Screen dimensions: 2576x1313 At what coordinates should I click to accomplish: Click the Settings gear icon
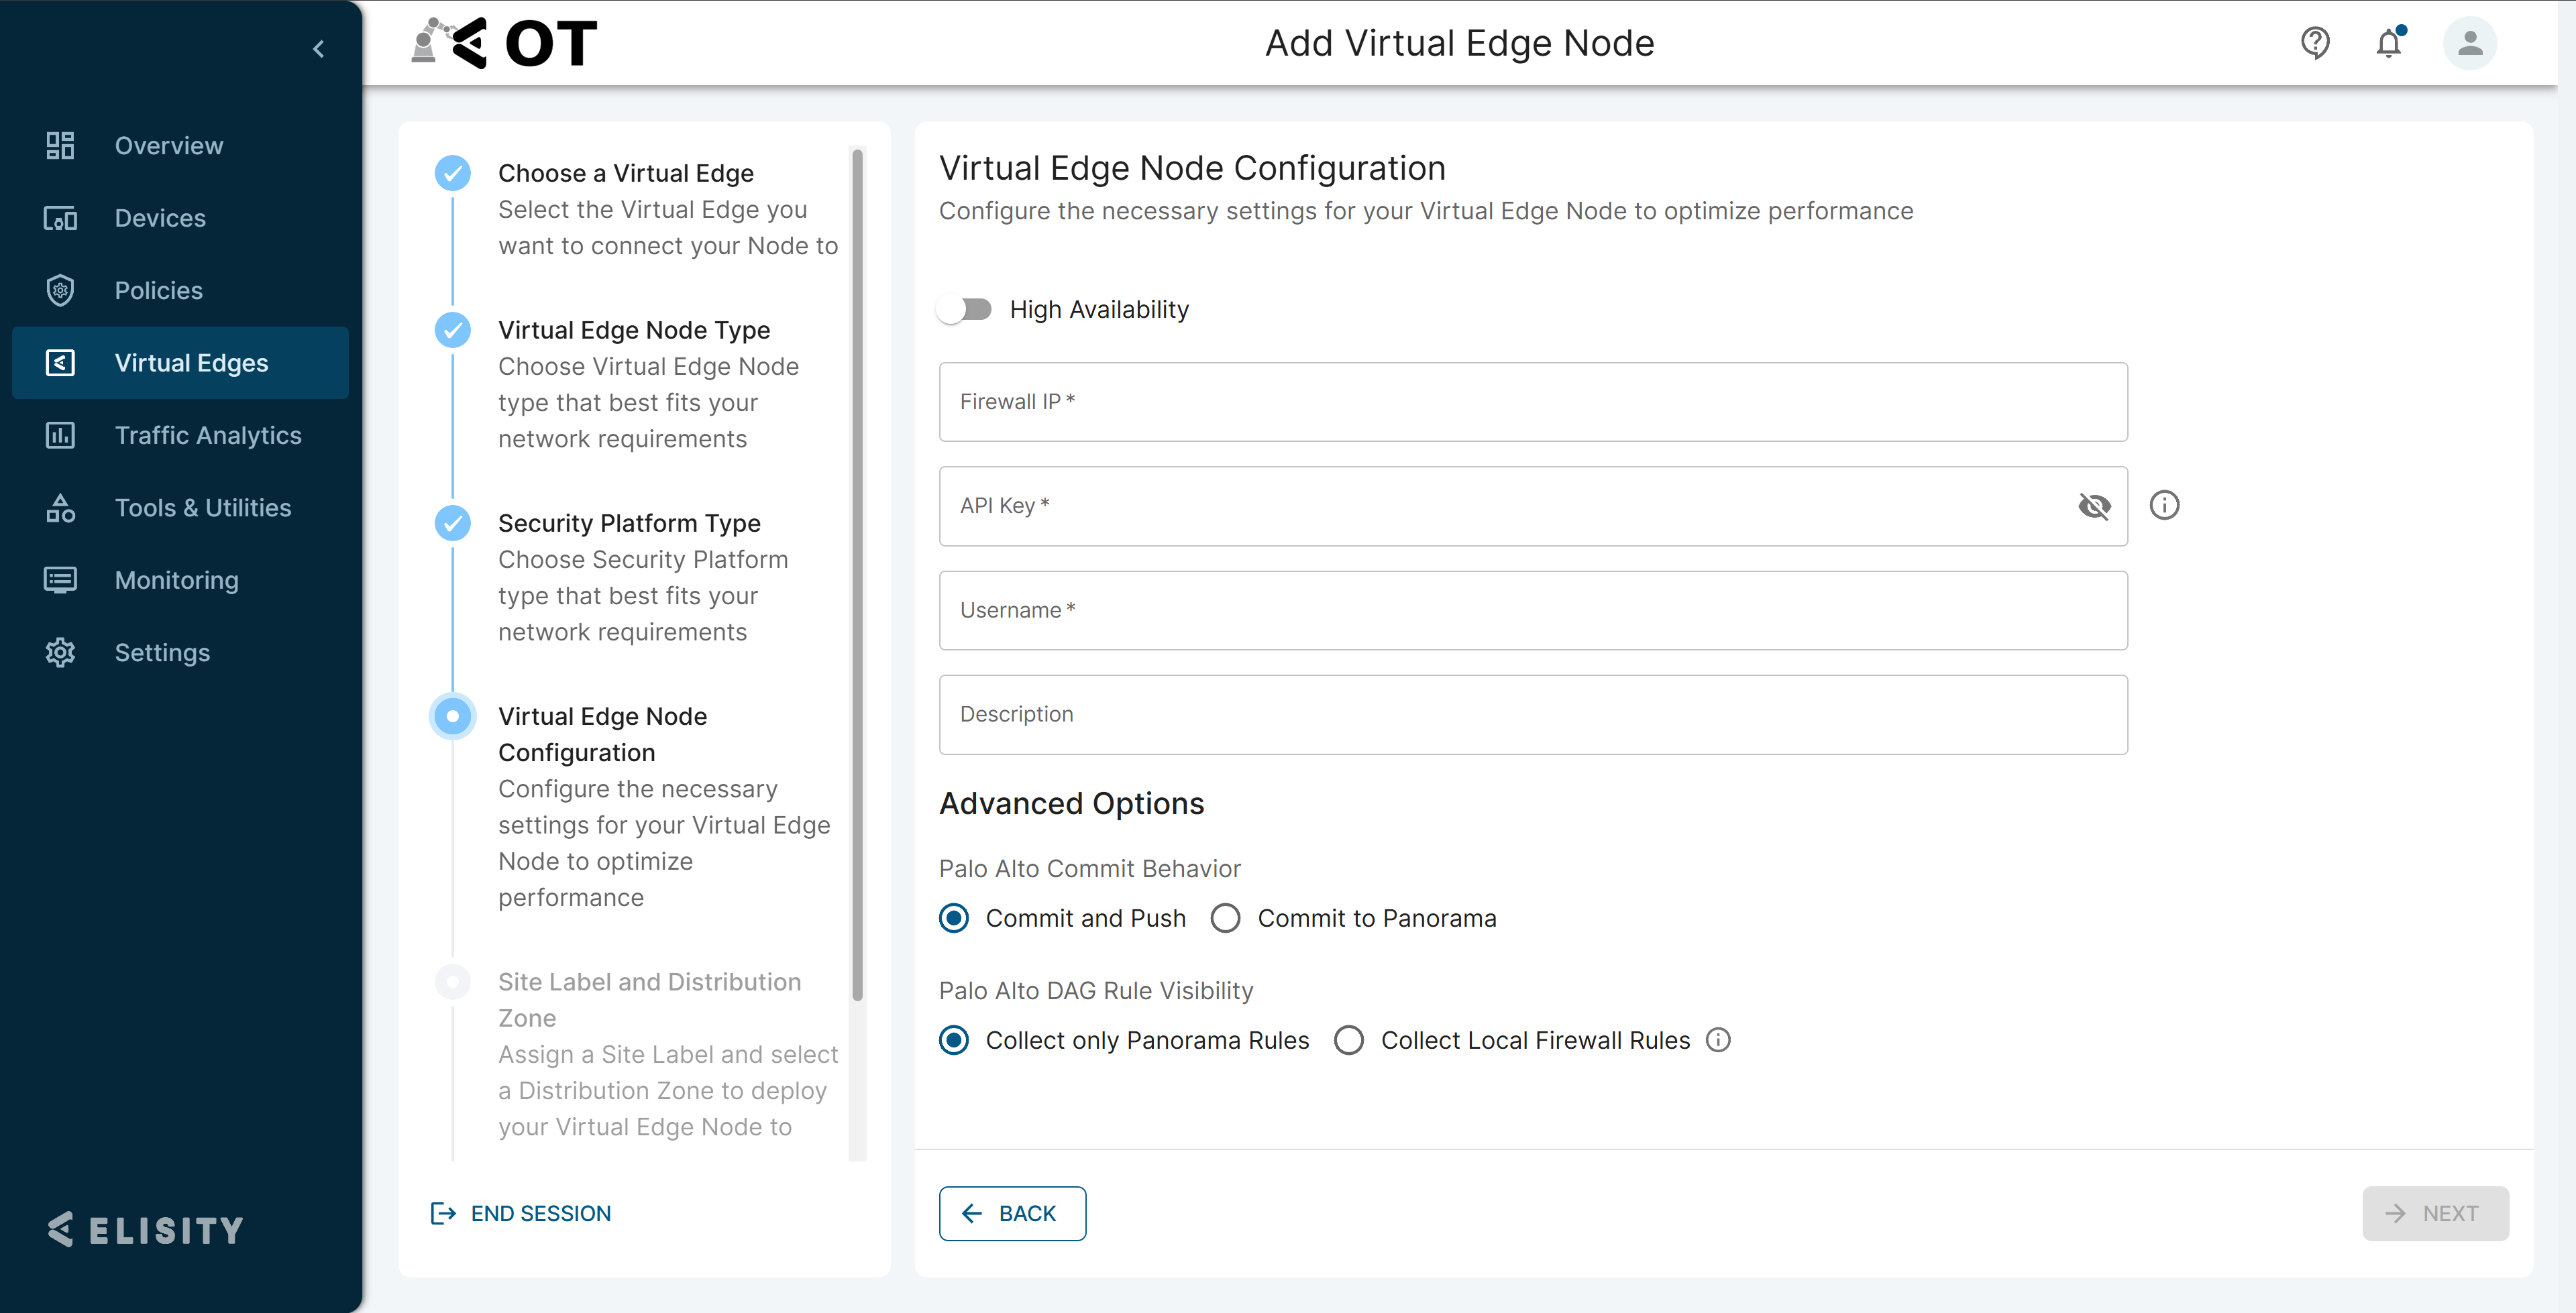(x=60, y=652)
